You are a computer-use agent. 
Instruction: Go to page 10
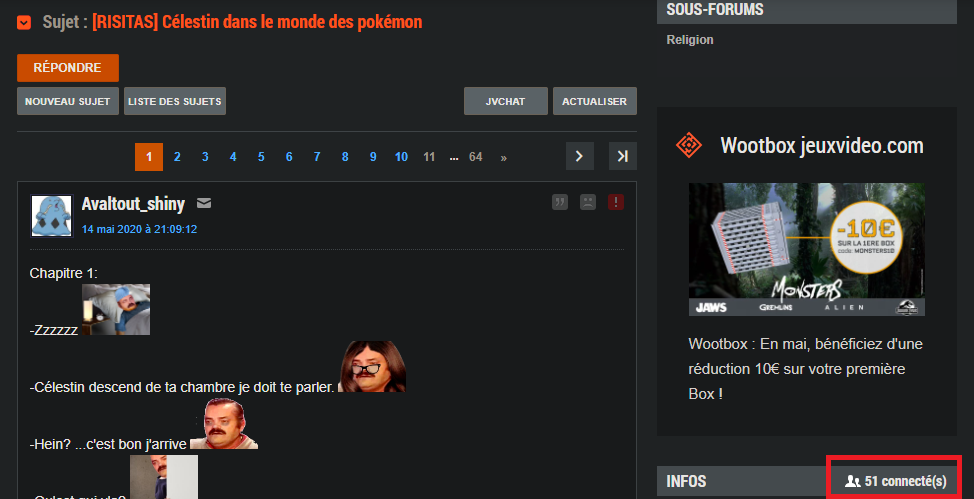coord(401,157)
